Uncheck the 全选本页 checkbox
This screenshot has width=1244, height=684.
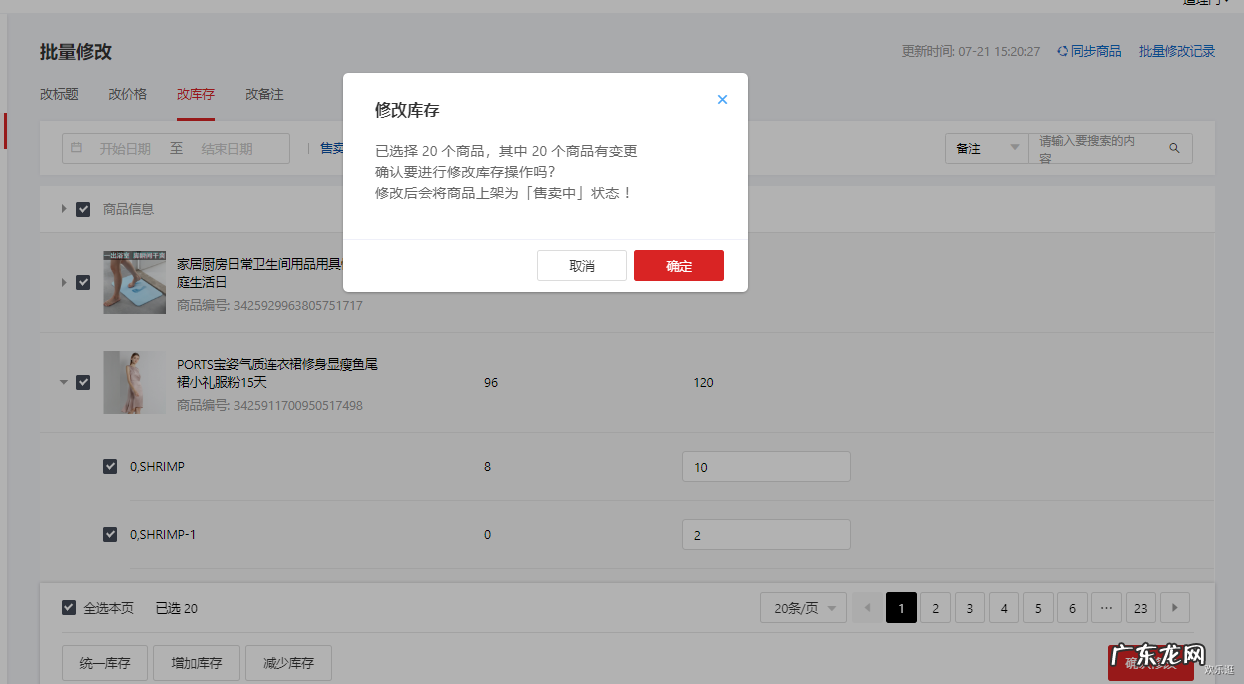[x=68, y=607]
